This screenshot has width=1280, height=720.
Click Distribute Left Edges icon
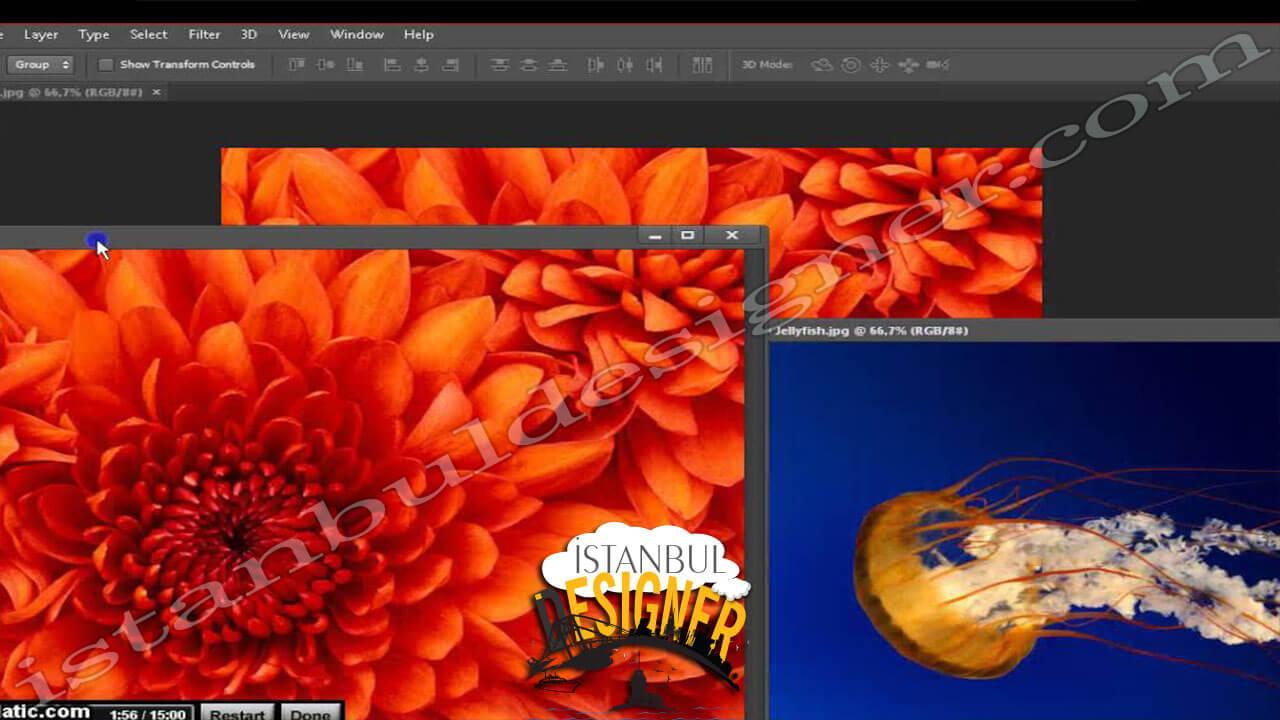[596, 65]
